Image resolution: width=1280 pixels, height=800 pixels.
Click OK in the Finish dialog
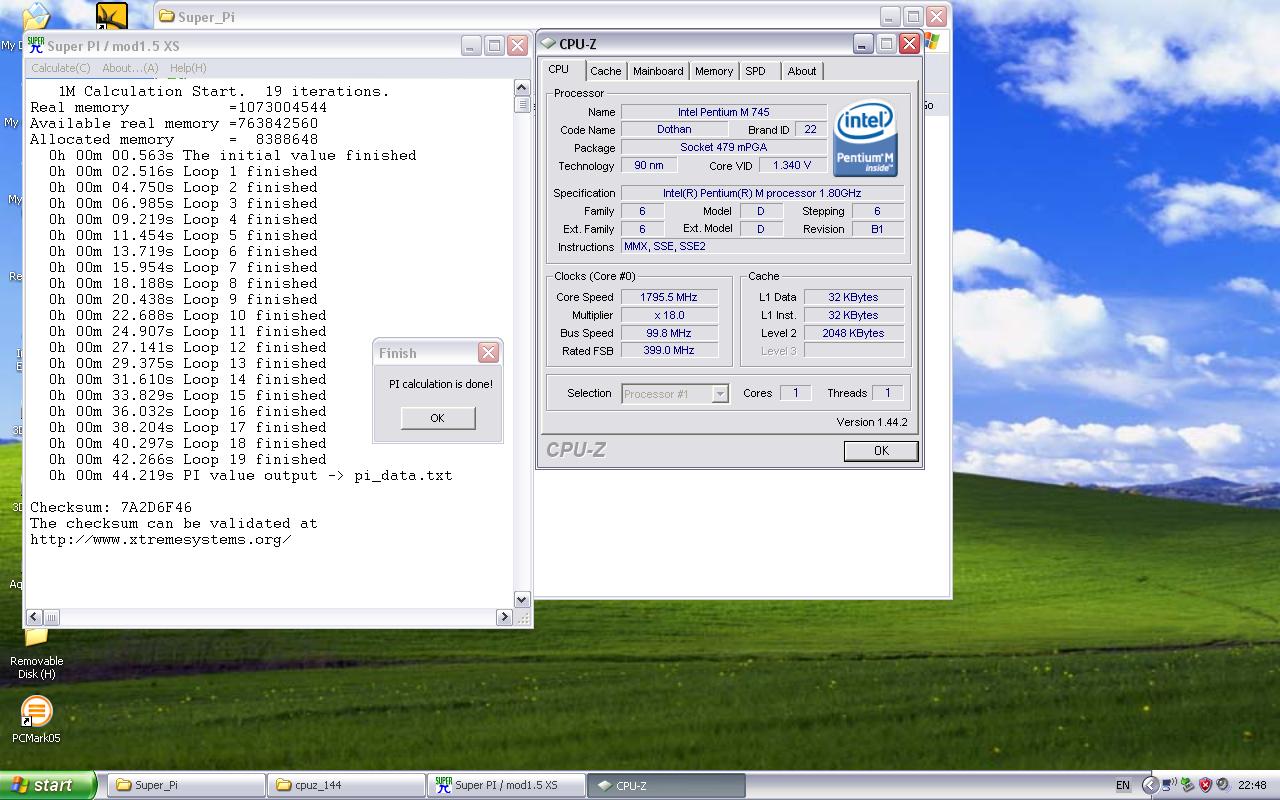[x=438, y=418]
